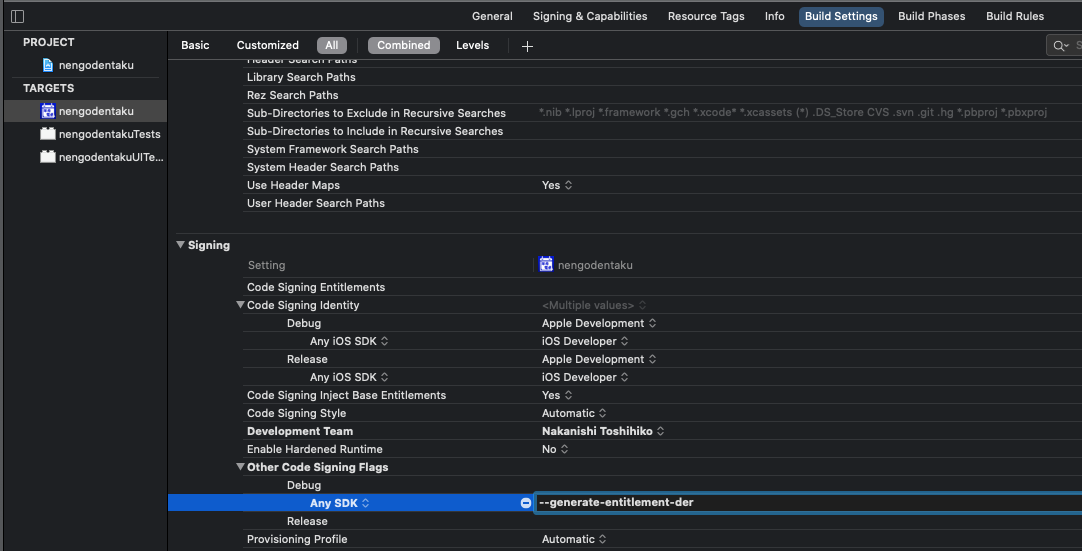Click the plus add setting button

click(527, 46)
